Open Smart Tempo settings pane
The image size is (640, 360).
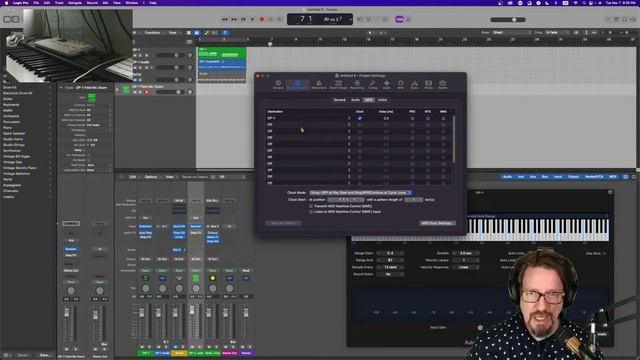click(338, 84)
